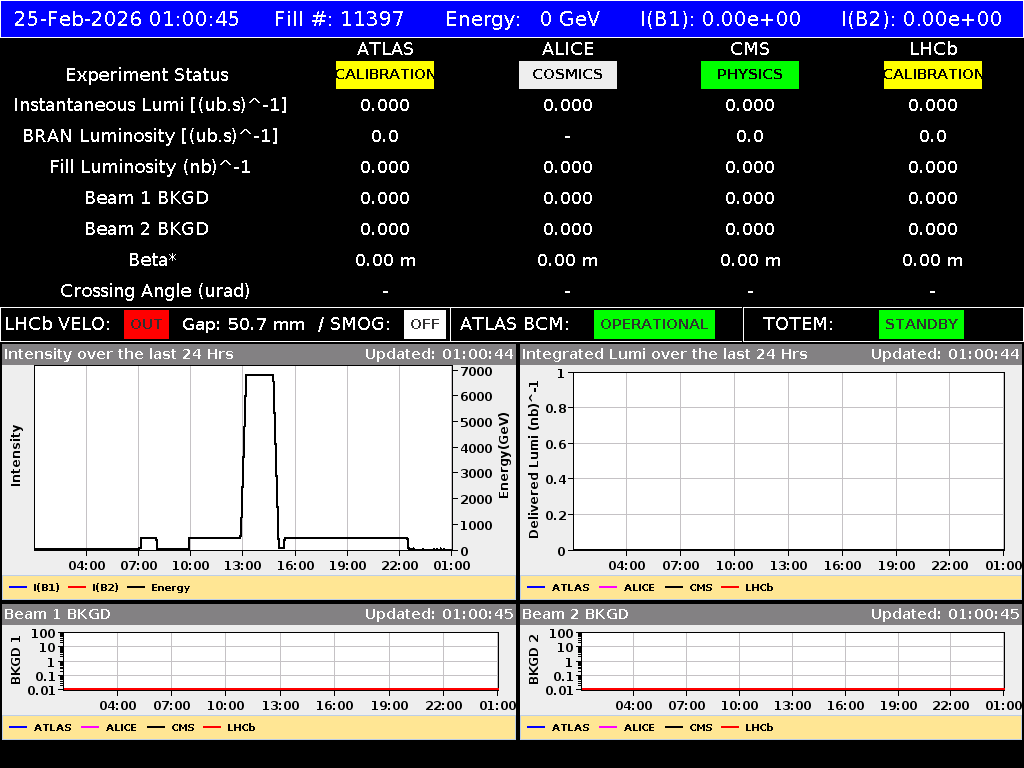Click the LHCb CALIBRATION status badge
Screen dimensions: 1024x768
click(x=931, y=74)
